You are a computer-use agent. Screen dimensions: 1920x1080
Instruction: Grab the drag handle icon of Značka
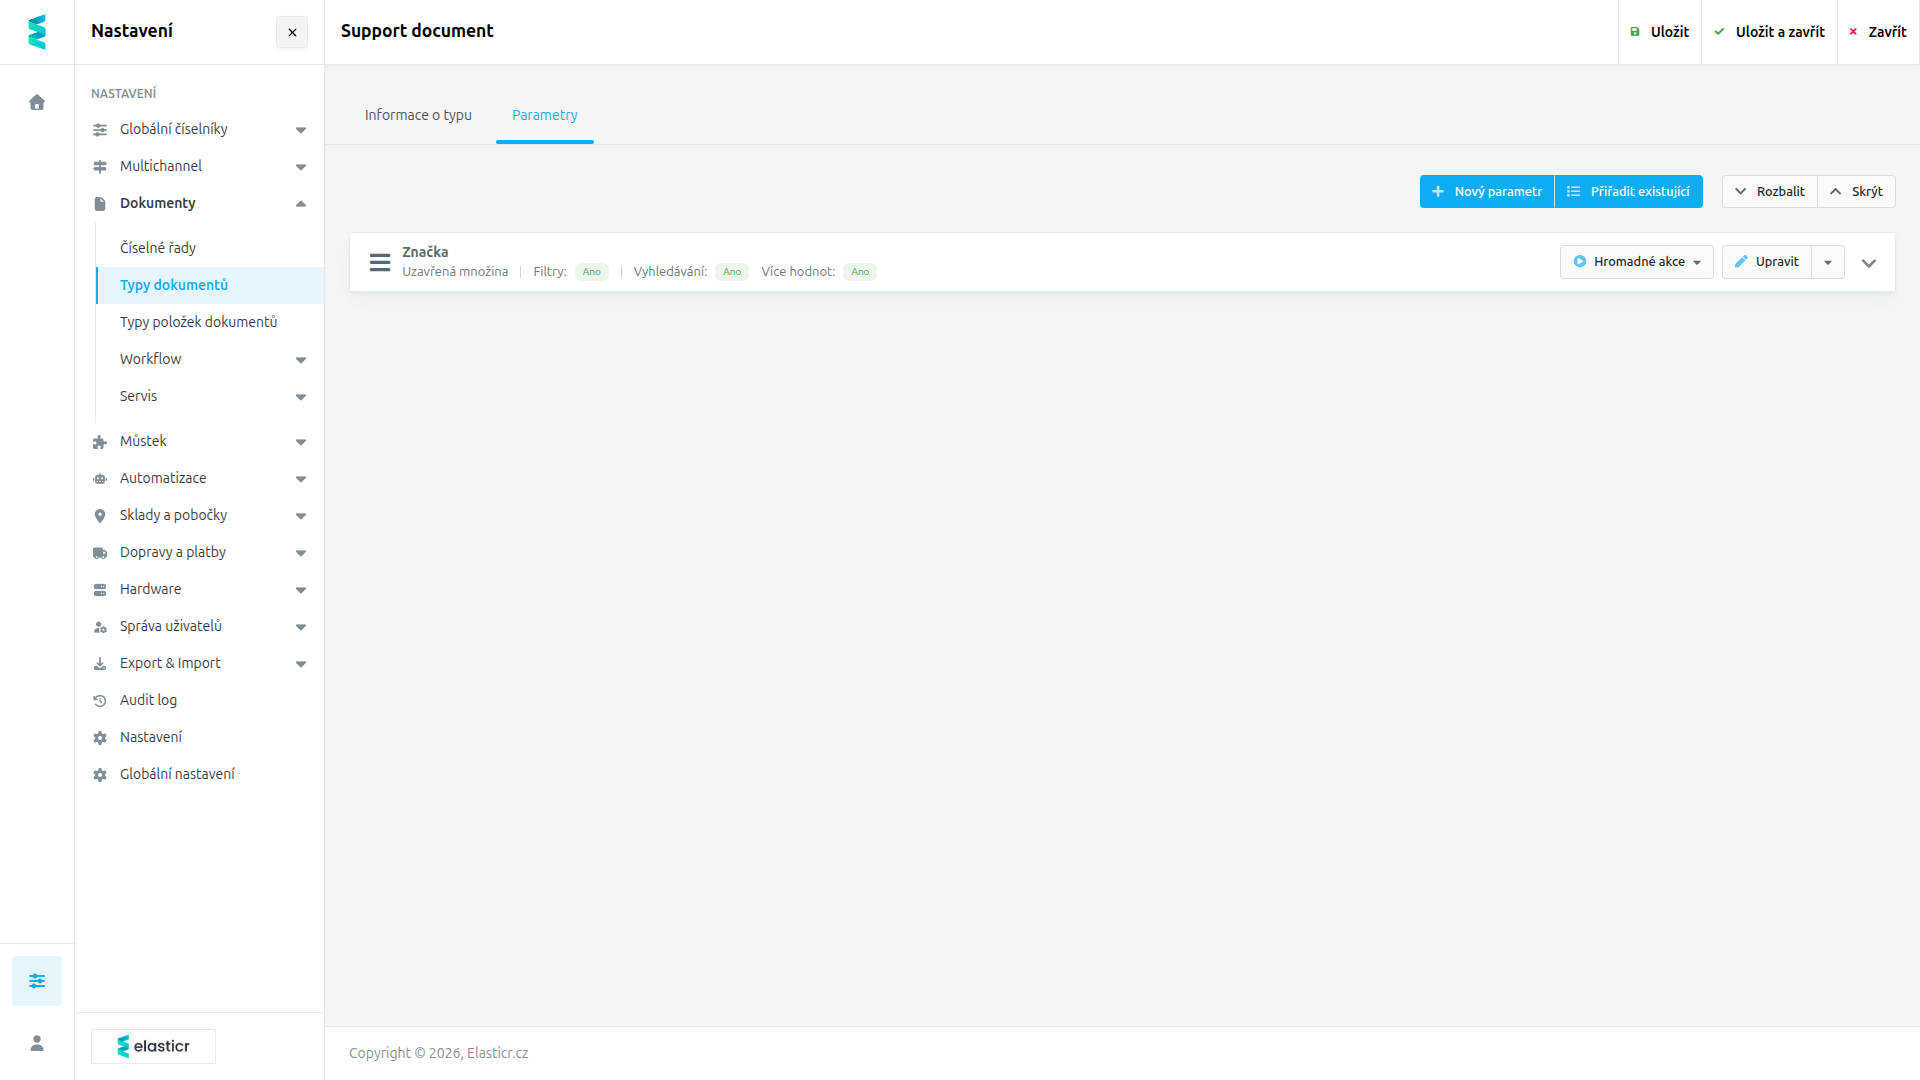click(380, 262)
